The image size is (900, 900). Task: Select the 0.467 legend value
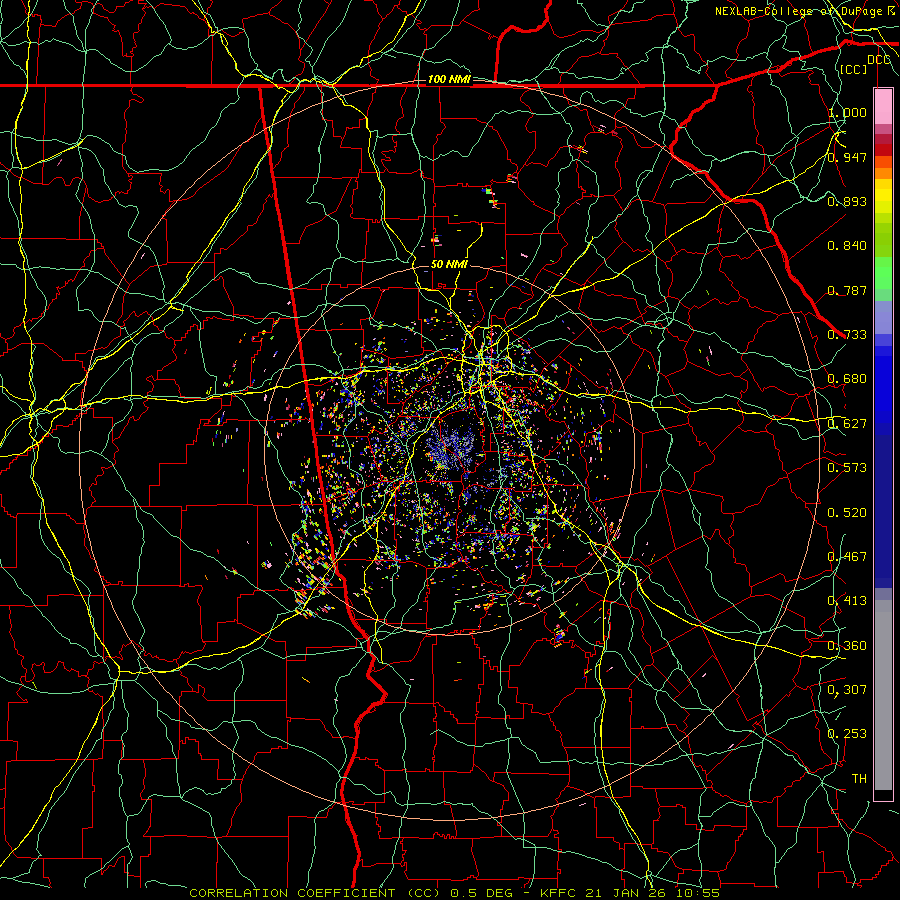click(847, 557)
